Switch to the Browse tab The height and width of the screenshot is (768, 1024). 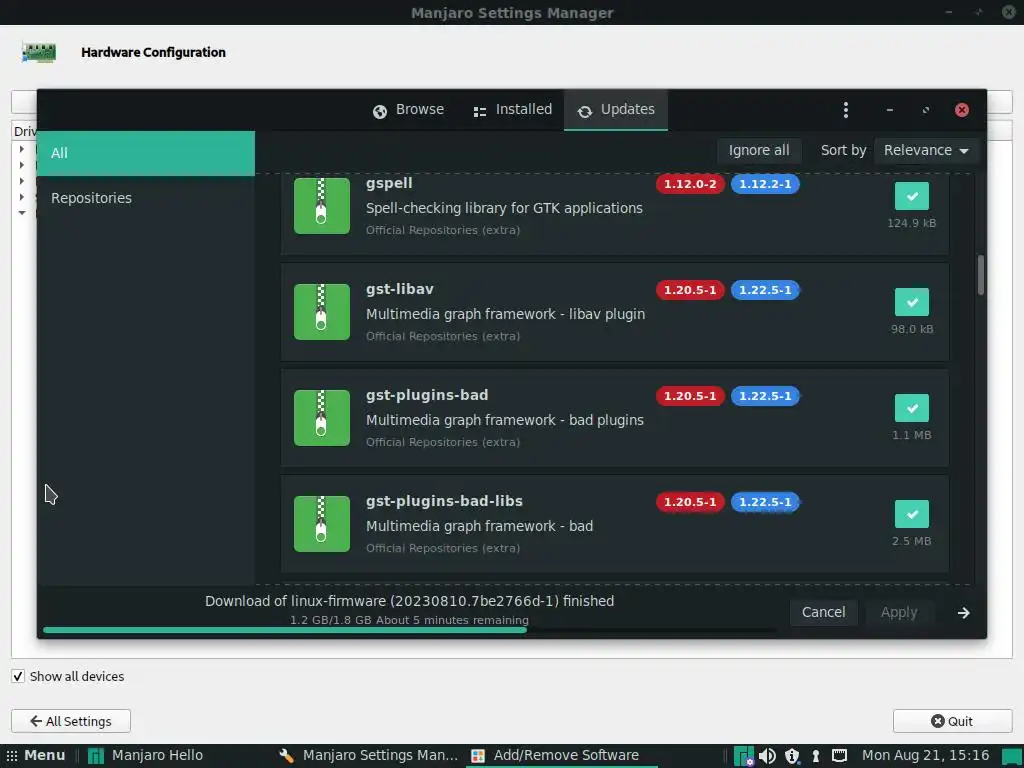tap(408, 110)
